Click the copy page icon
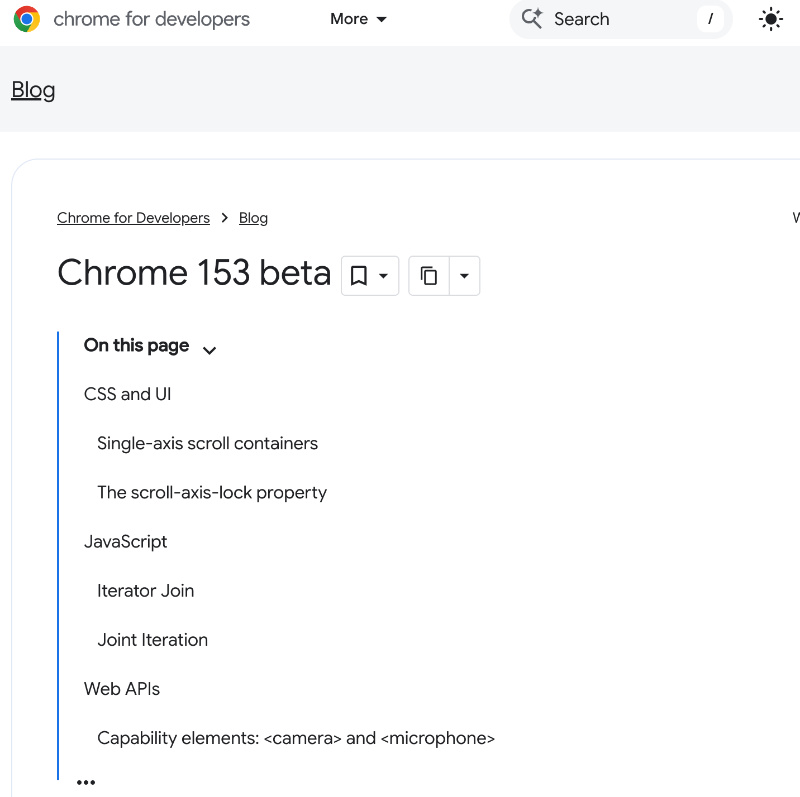The height and width of the screenshot is (797, 800). (429, 276)
